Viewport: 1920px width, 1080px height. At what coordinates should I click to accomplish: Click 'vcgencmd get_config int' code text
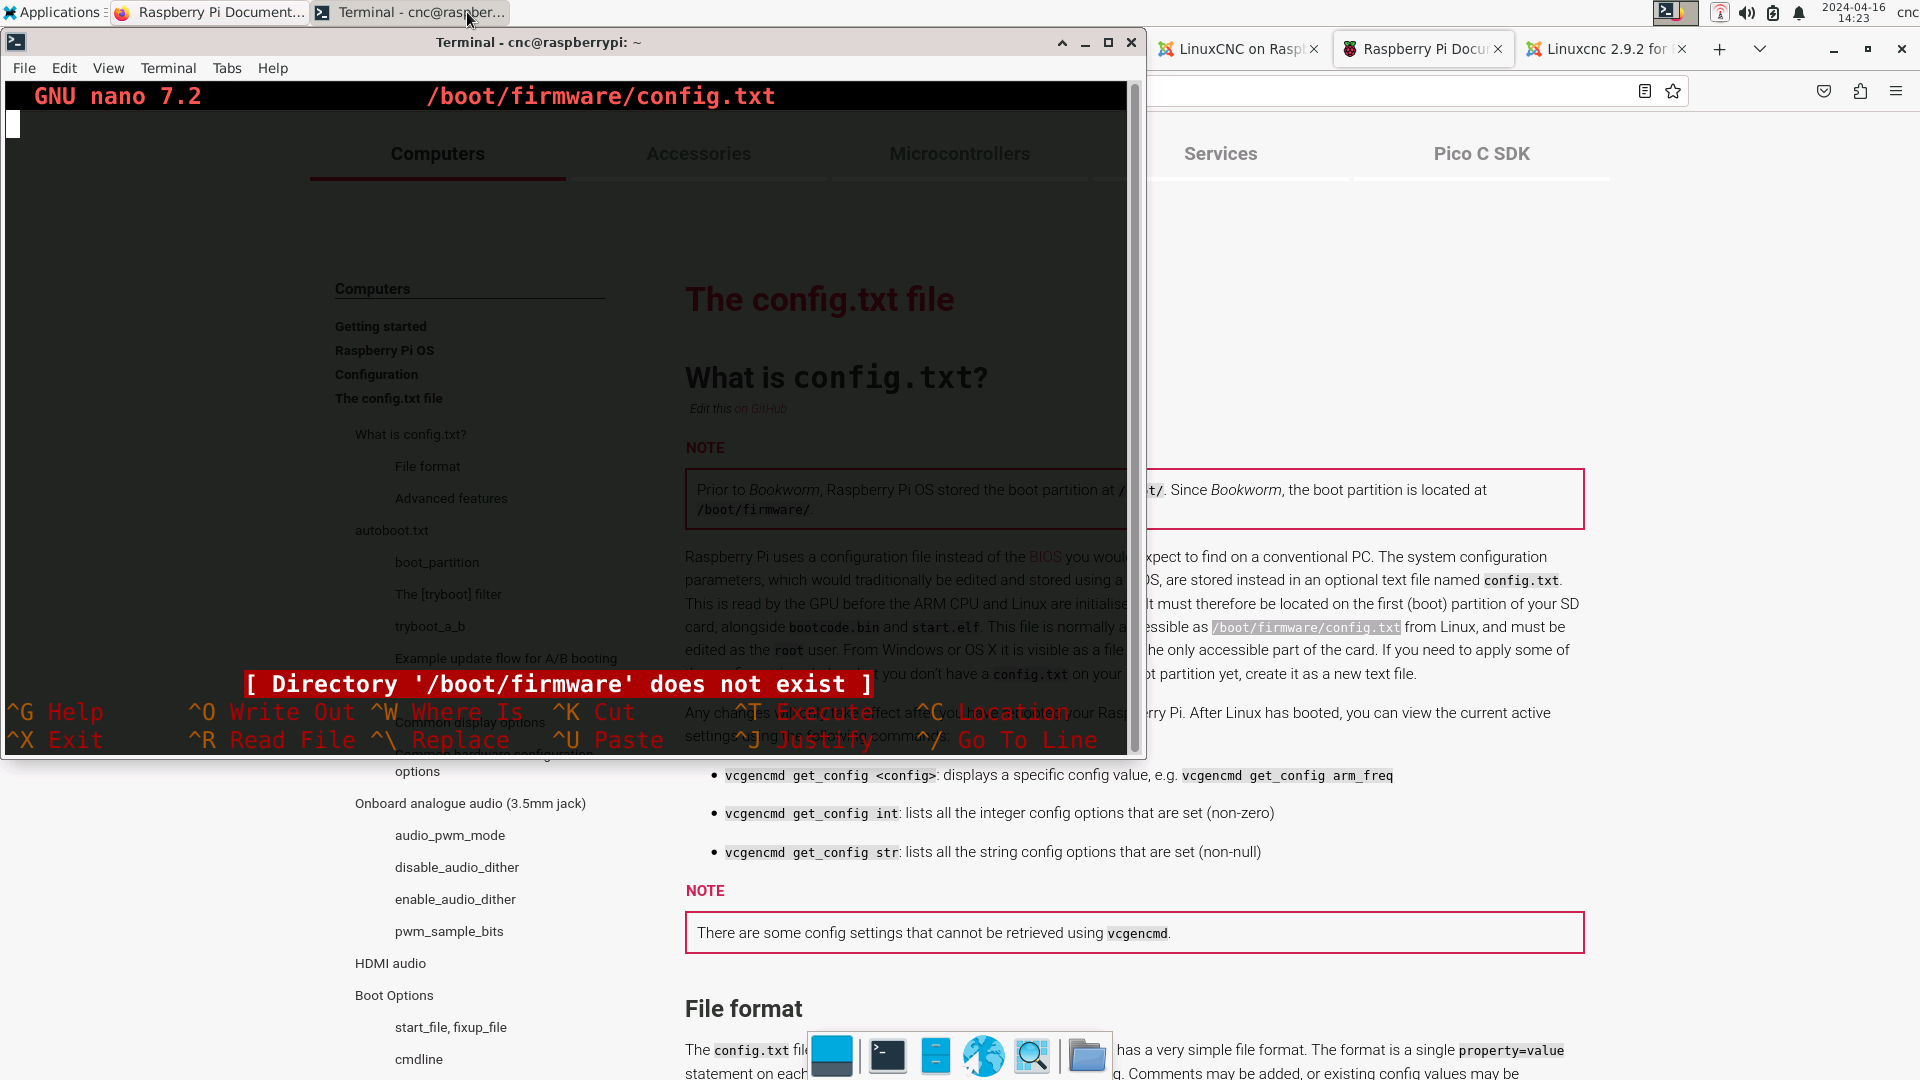(x=811, y=814)
